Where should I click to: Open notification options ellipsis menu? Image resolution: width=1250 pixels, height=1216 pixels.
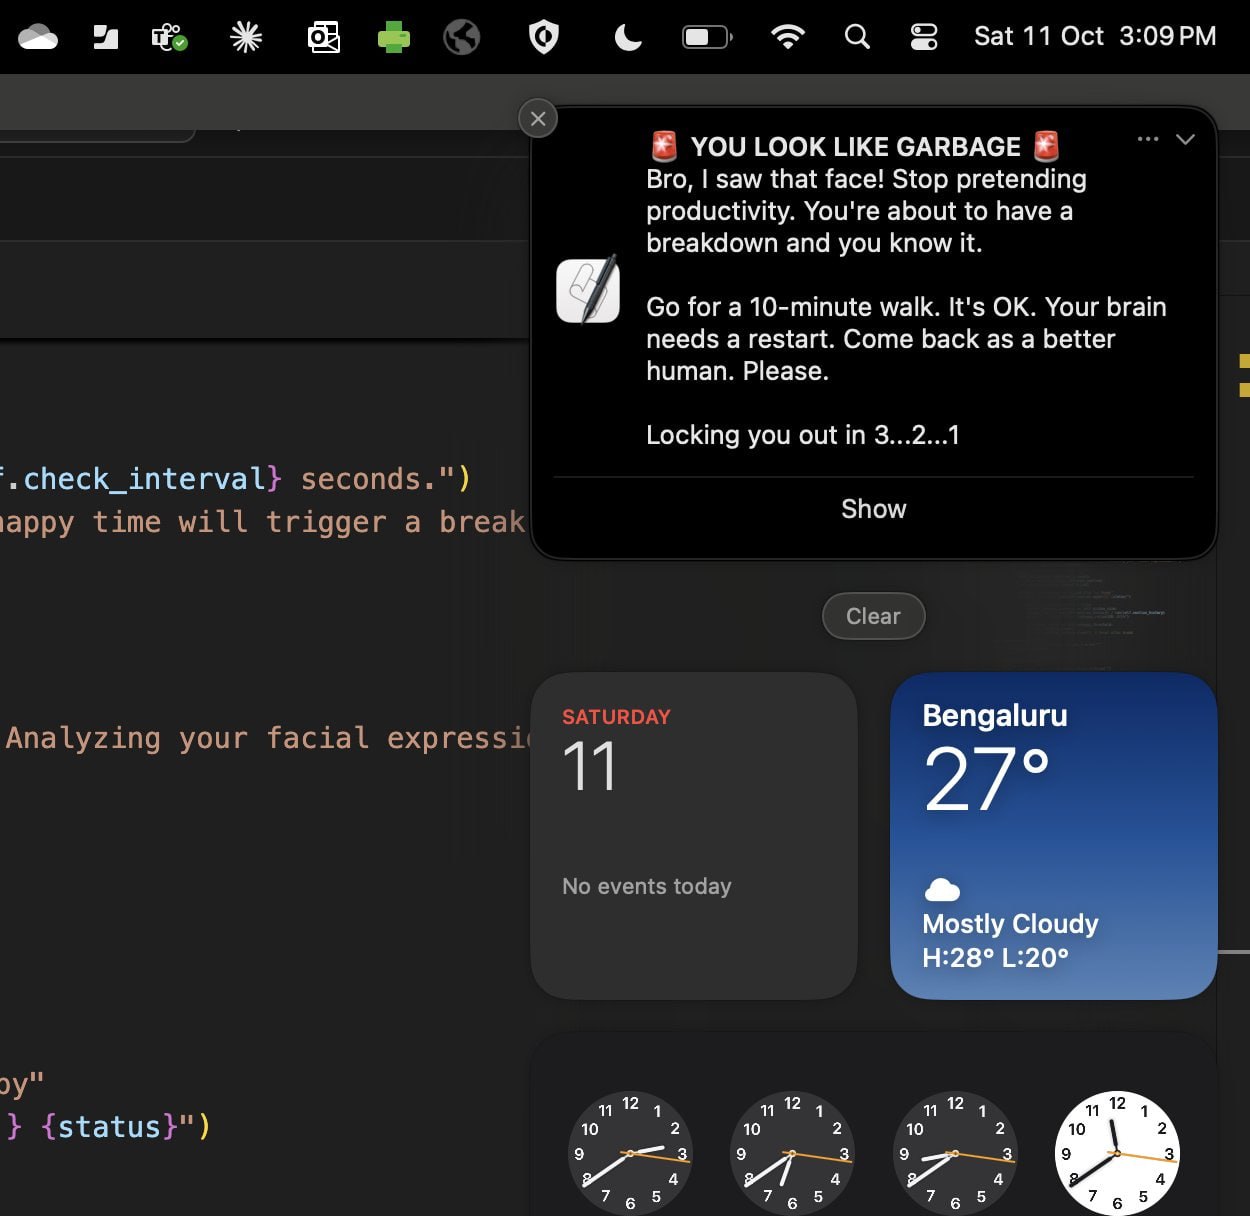(1148, 139)
